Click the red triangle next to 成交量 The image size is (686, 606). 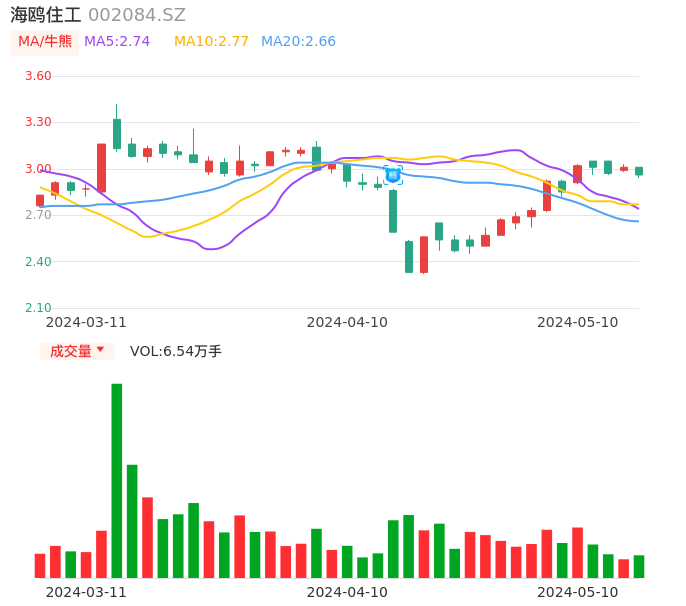point(100,350)
